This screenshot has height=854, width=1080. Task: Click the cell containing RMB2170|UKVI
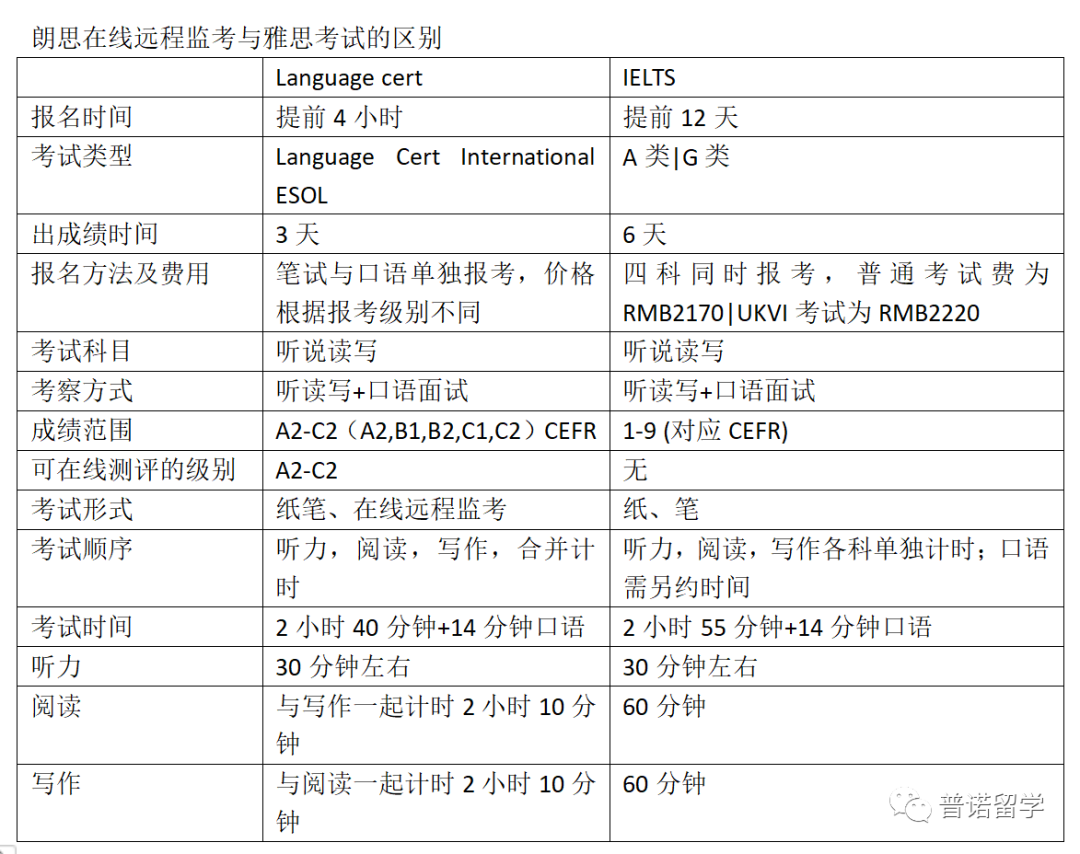pos(836,293)
